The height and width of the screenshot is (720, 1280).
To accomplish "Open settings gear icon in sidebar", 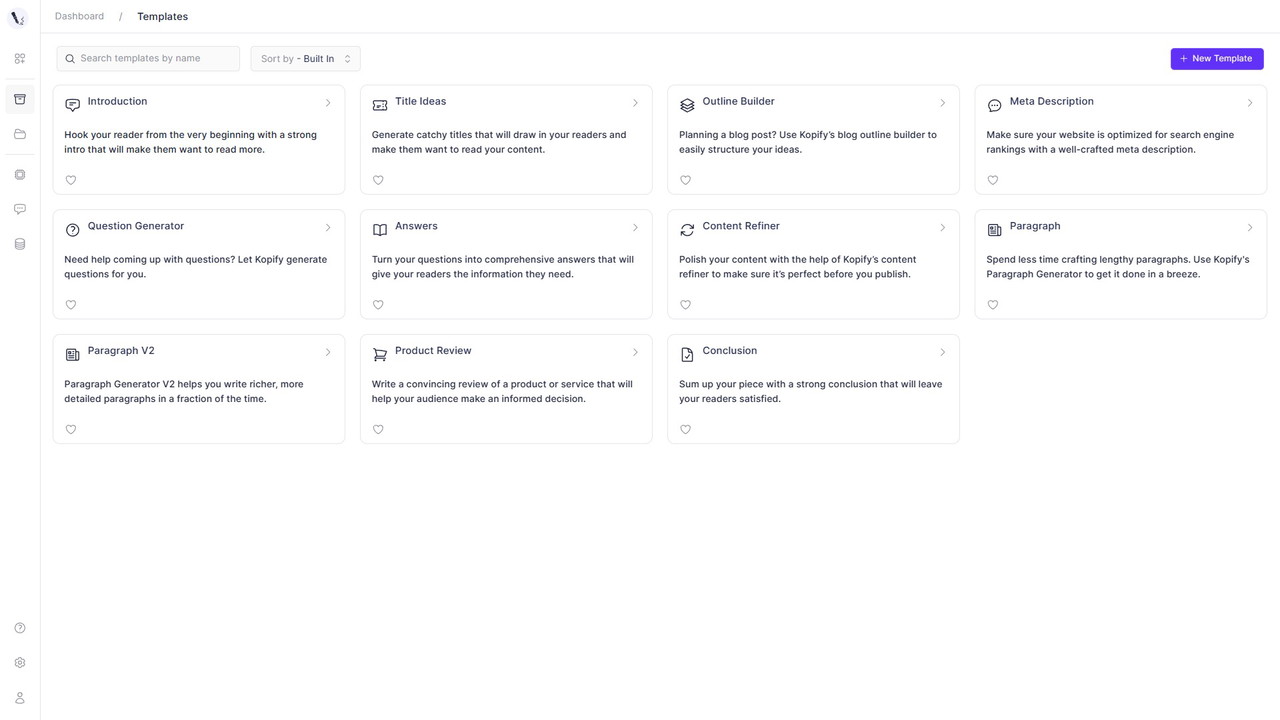I will (x=20, y=663).
